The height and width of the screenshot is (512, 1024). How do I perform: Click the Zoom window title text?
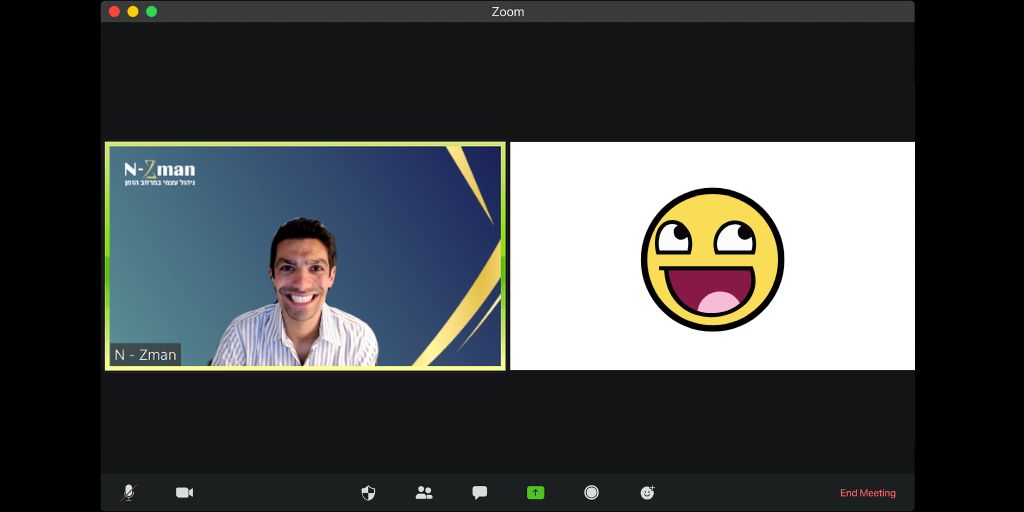(x=507, y=12)
